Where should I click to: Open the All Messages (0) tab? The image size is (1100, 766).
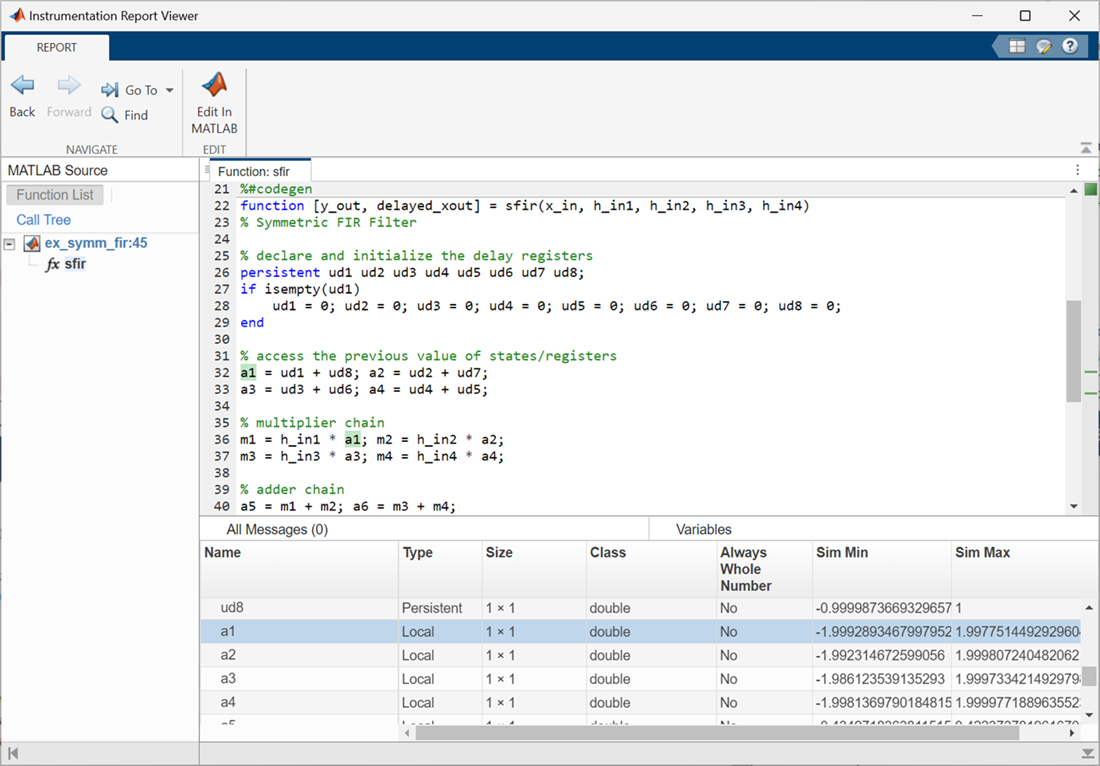[x=277, y=529]
